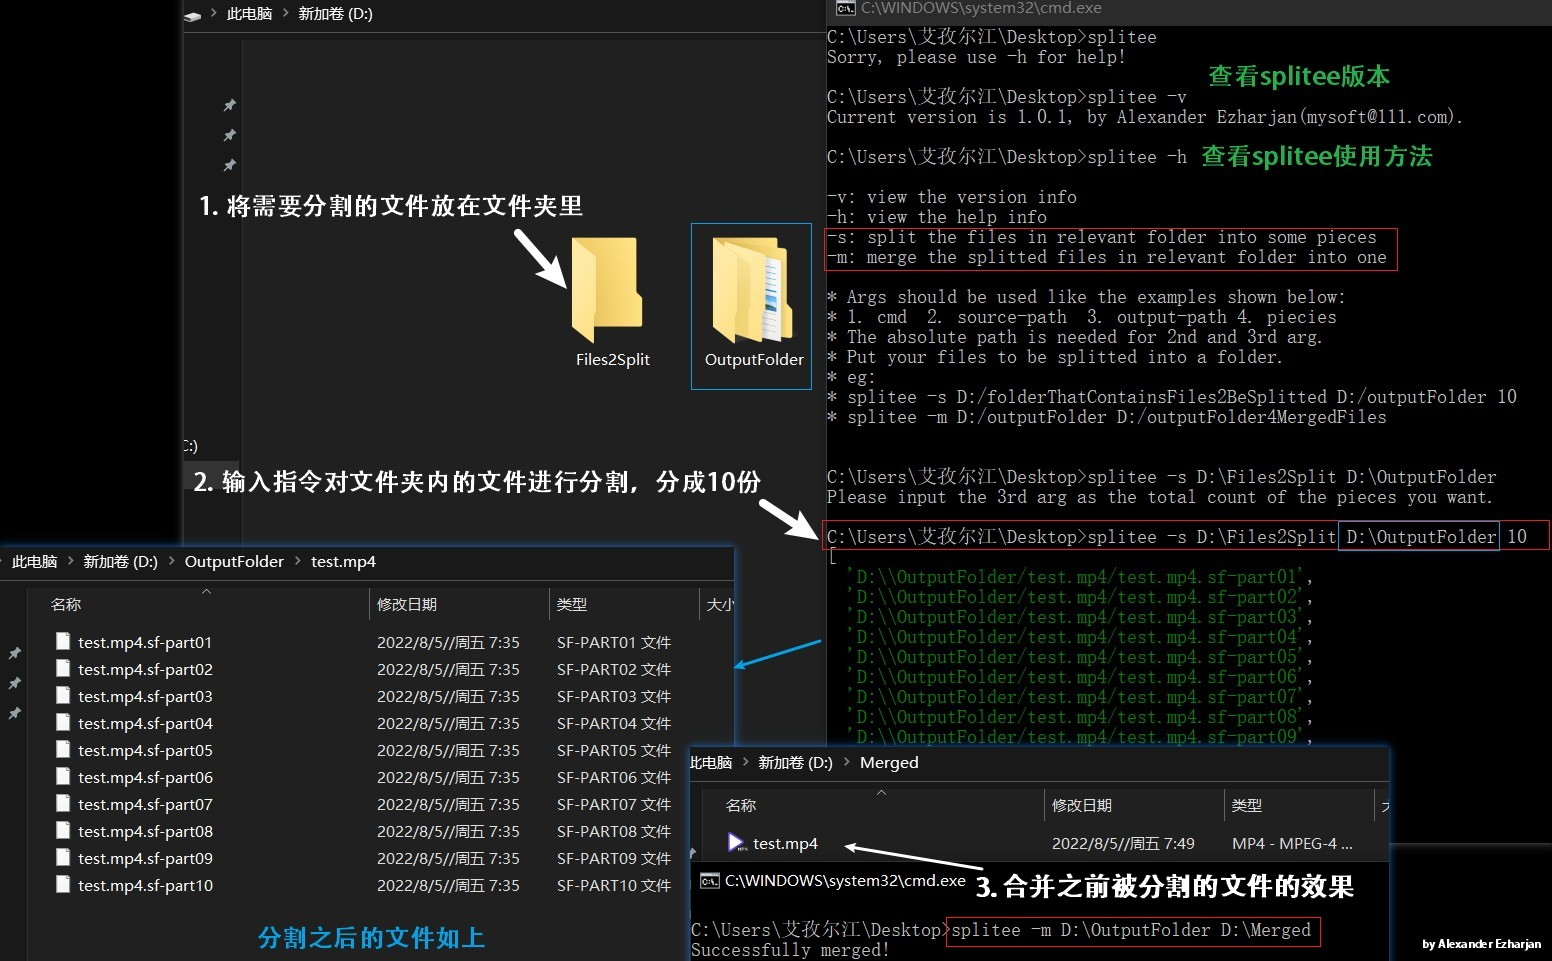Expand chevron after OutputFolder in breadcrumb
This screenshot has width=1552, height=961.
[x=298, y=562]
